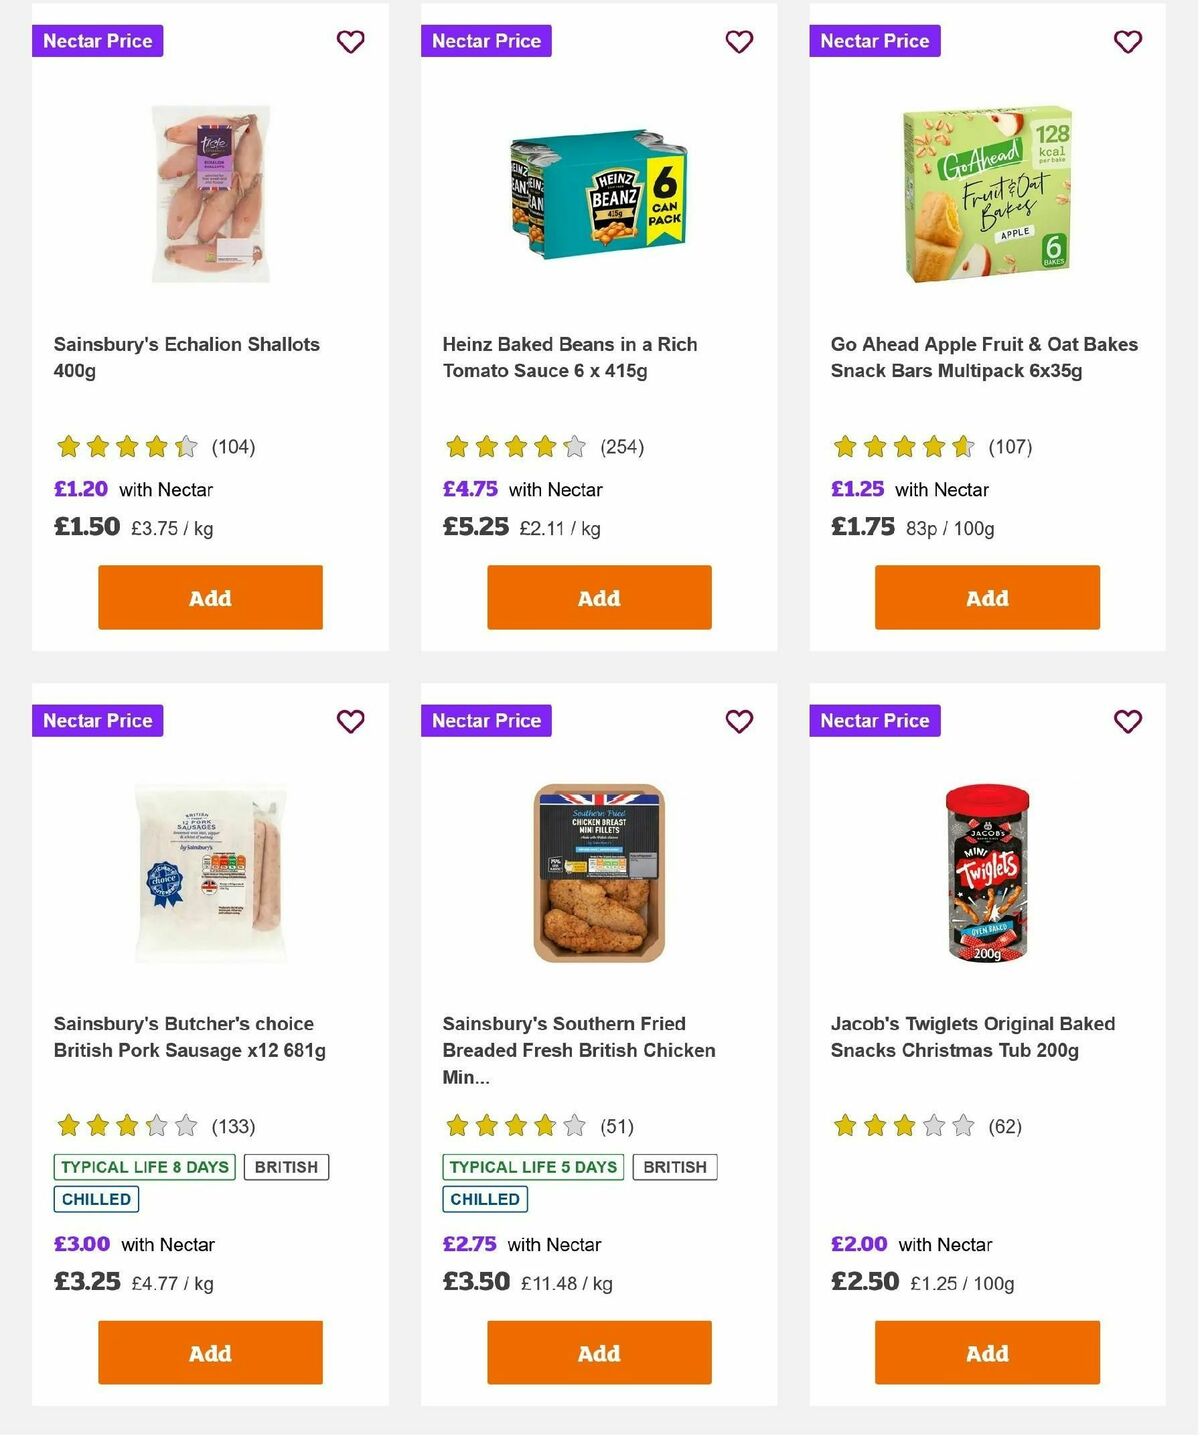Screen dimensions: 1200x1436
Task: Click the heart on Butcher's choice Pork Sausage
Action: pos(350,720)
